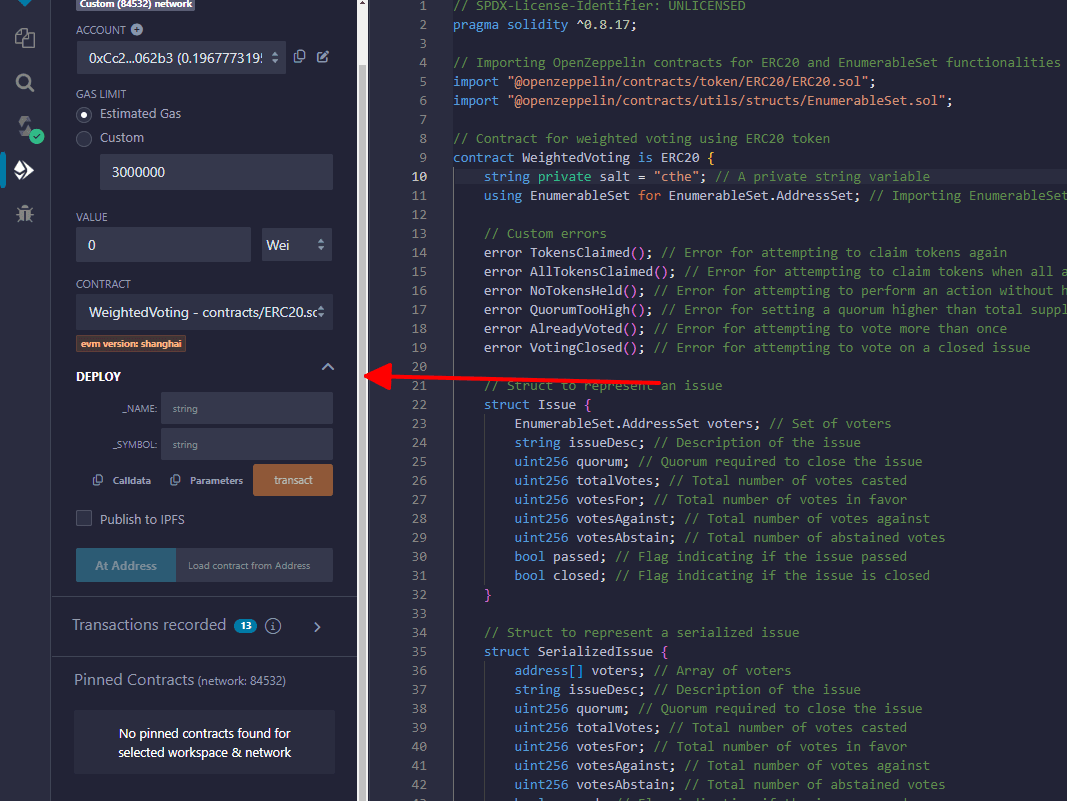Click the struct SerializedIssue declaration

pyautogui.click(x=576, y=651)
